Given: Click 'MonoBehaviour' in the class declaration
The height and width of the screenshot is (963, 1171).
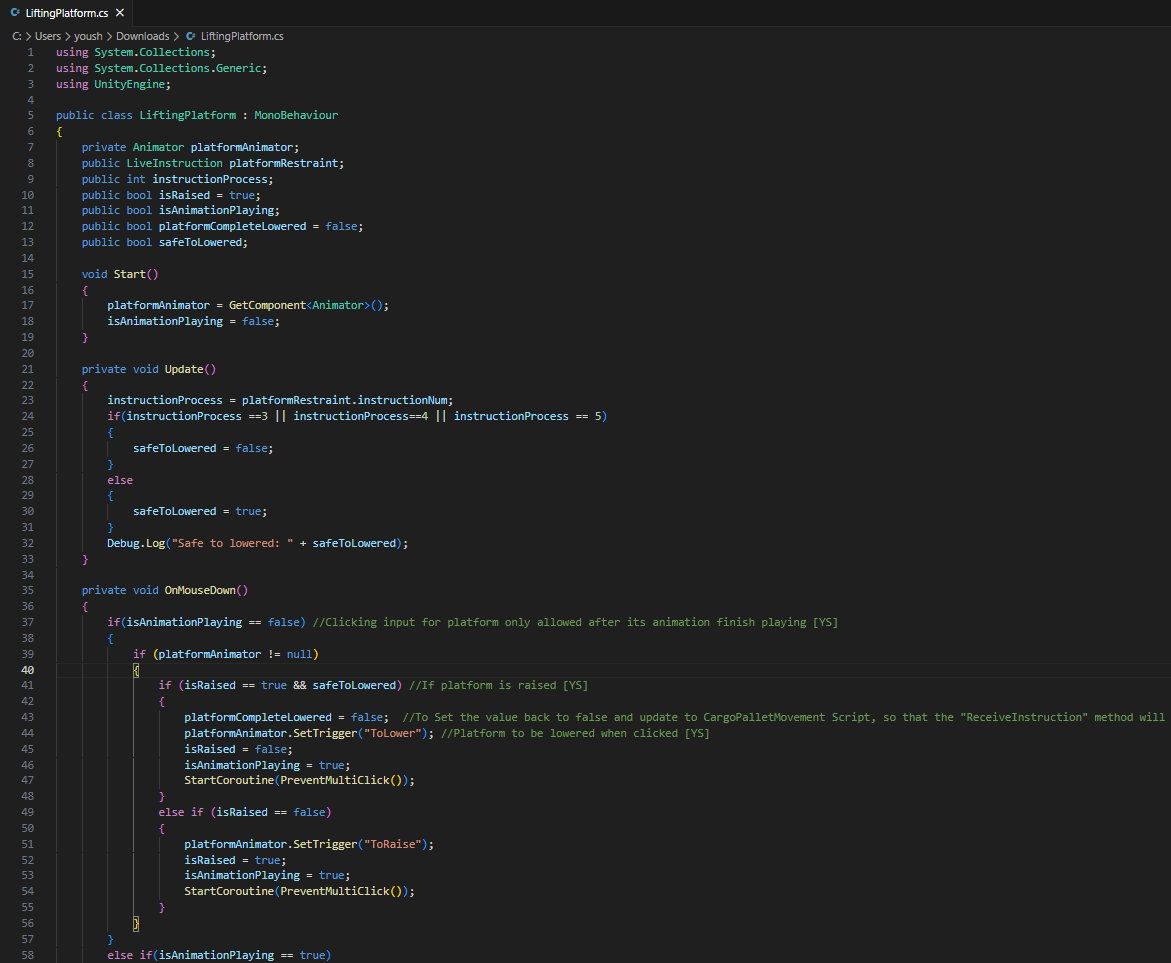Looking at the screenshot, I should (296, 115).
